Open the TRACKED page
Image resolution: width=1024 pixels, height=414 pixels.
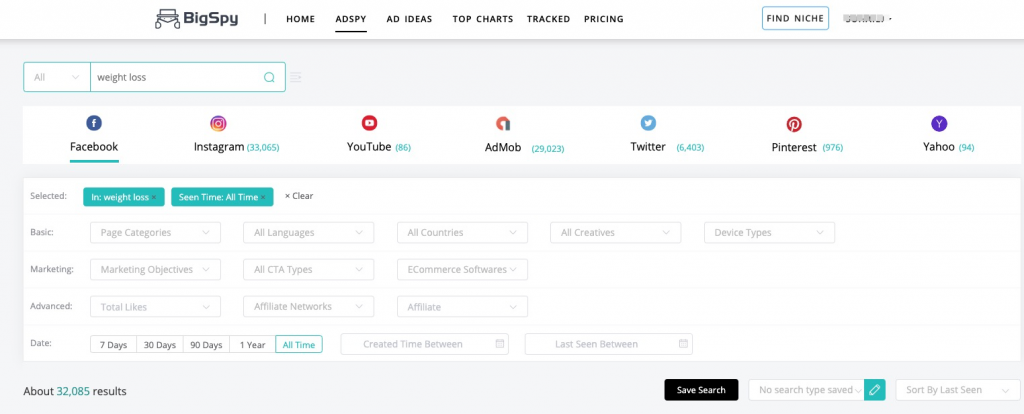pyautogui.click(x=549, y=19)
